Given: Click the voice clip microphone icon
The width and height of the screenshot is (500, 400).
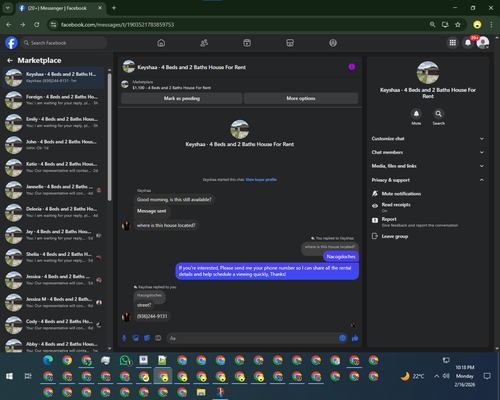Looking at the screenshot, I should [x=124, y=338].
